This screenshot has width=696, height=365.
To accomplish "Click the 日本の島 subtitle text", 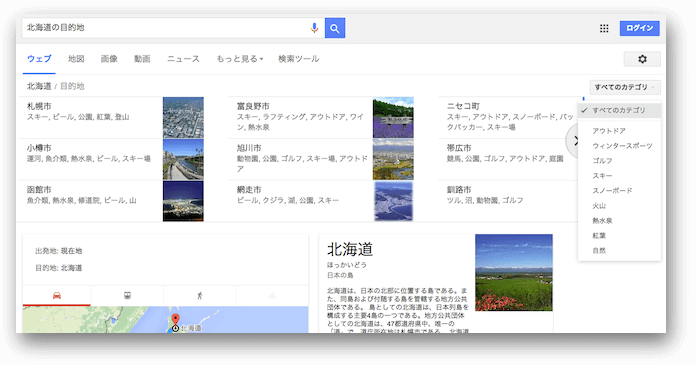I will pyautogui.click(x=340, y=275).
